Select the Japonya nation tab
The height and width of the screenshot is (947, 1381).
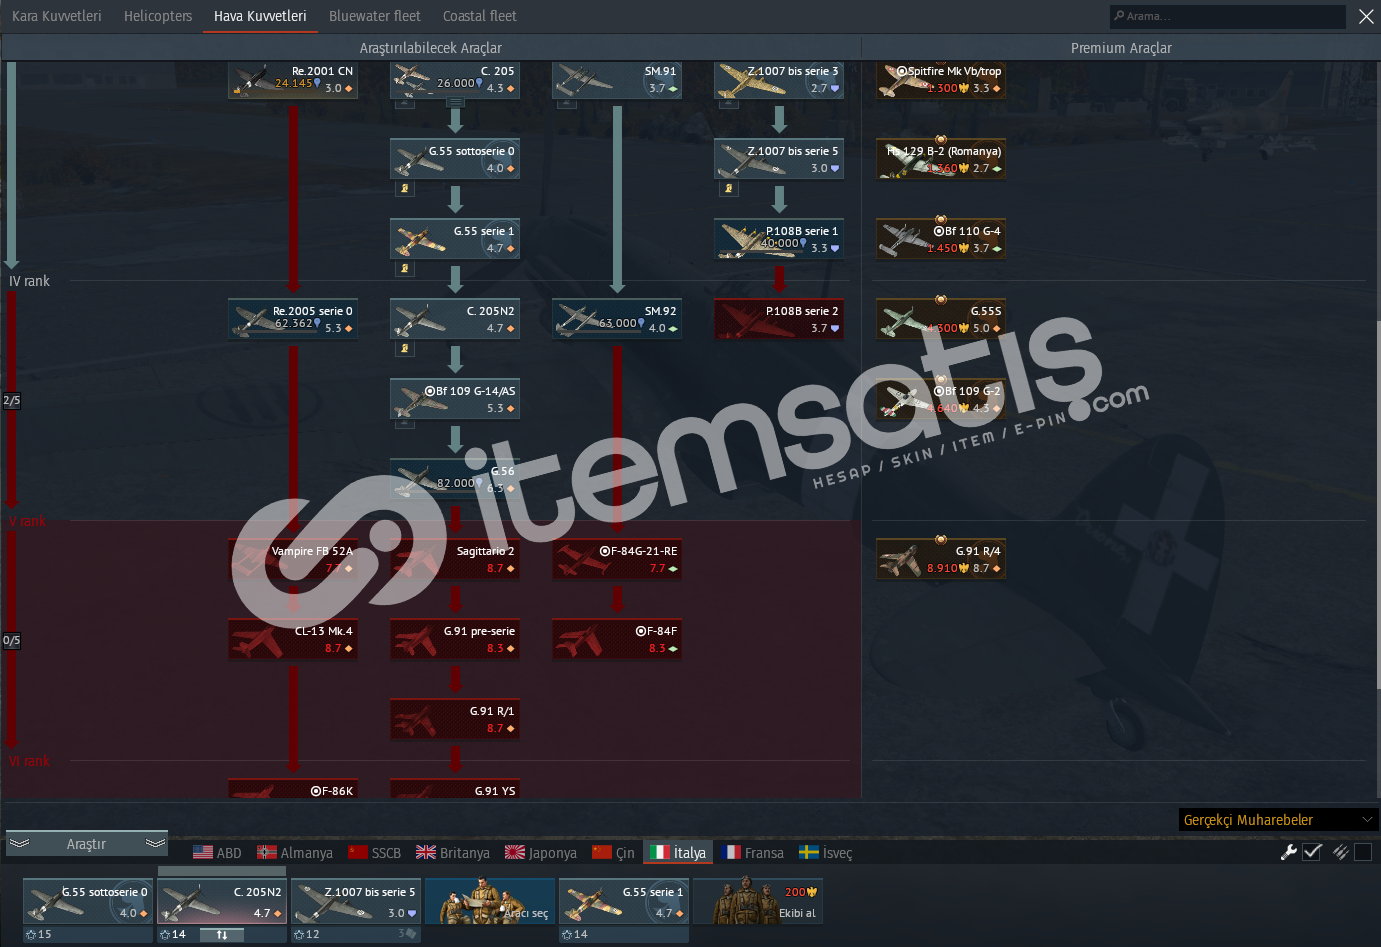tap(541, 852)
